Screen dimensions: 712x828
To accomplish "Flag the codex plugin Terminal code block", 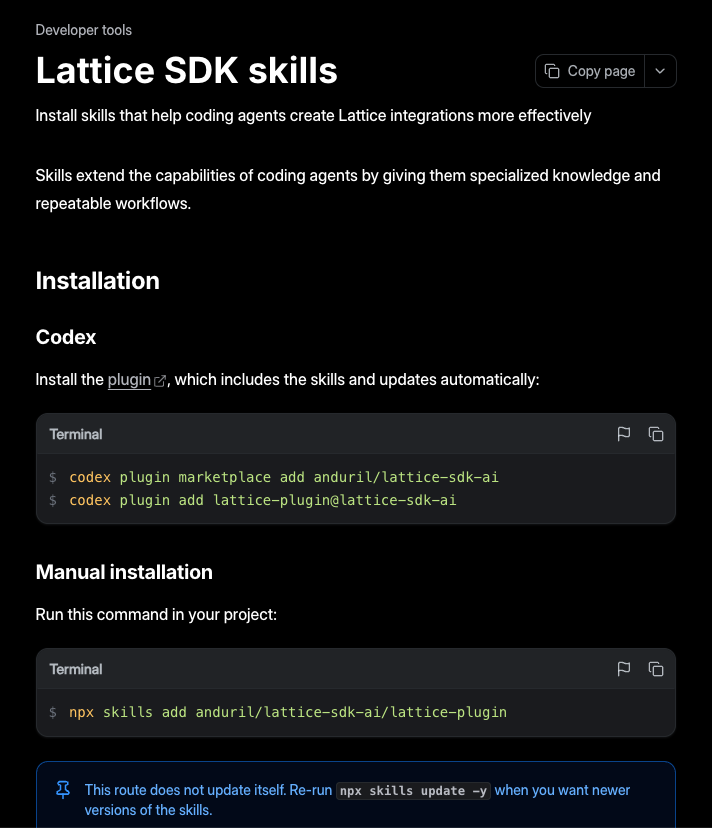I will click(x=624, y=434).
